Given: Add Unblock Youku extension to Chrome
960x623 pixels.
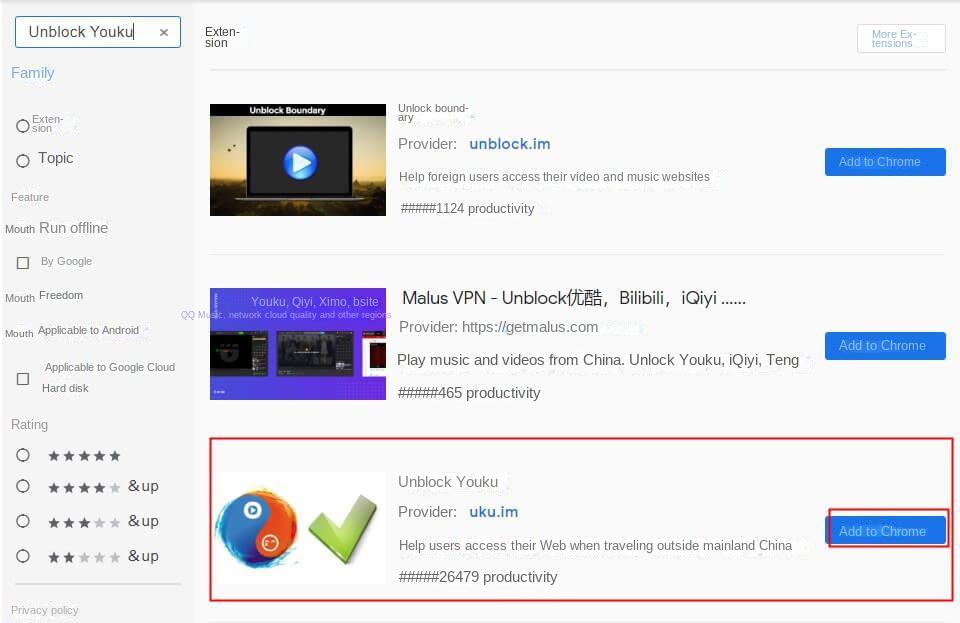Looking at the screenshot, I should (885, 531).
